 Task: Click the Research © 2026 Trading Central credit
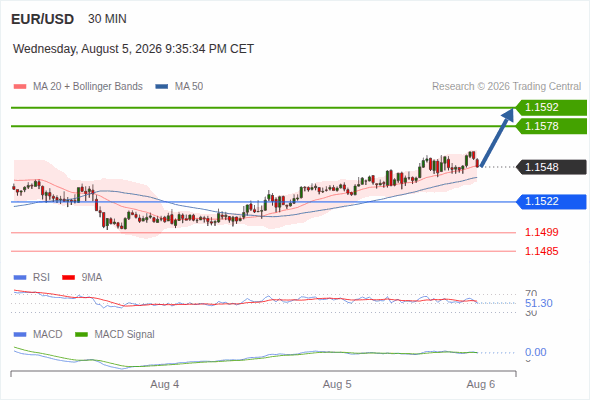pos(506,87)
